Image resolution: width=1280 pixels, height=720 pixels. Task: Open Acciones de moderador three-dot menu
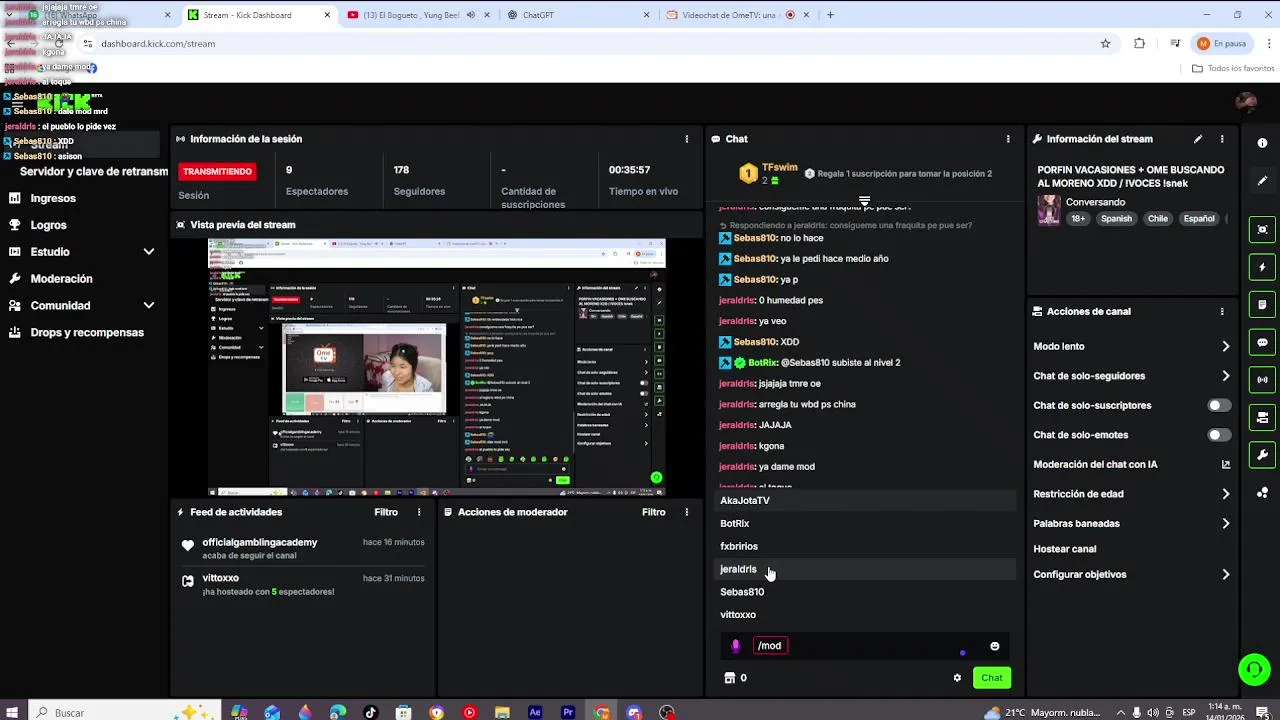(686, 512)
